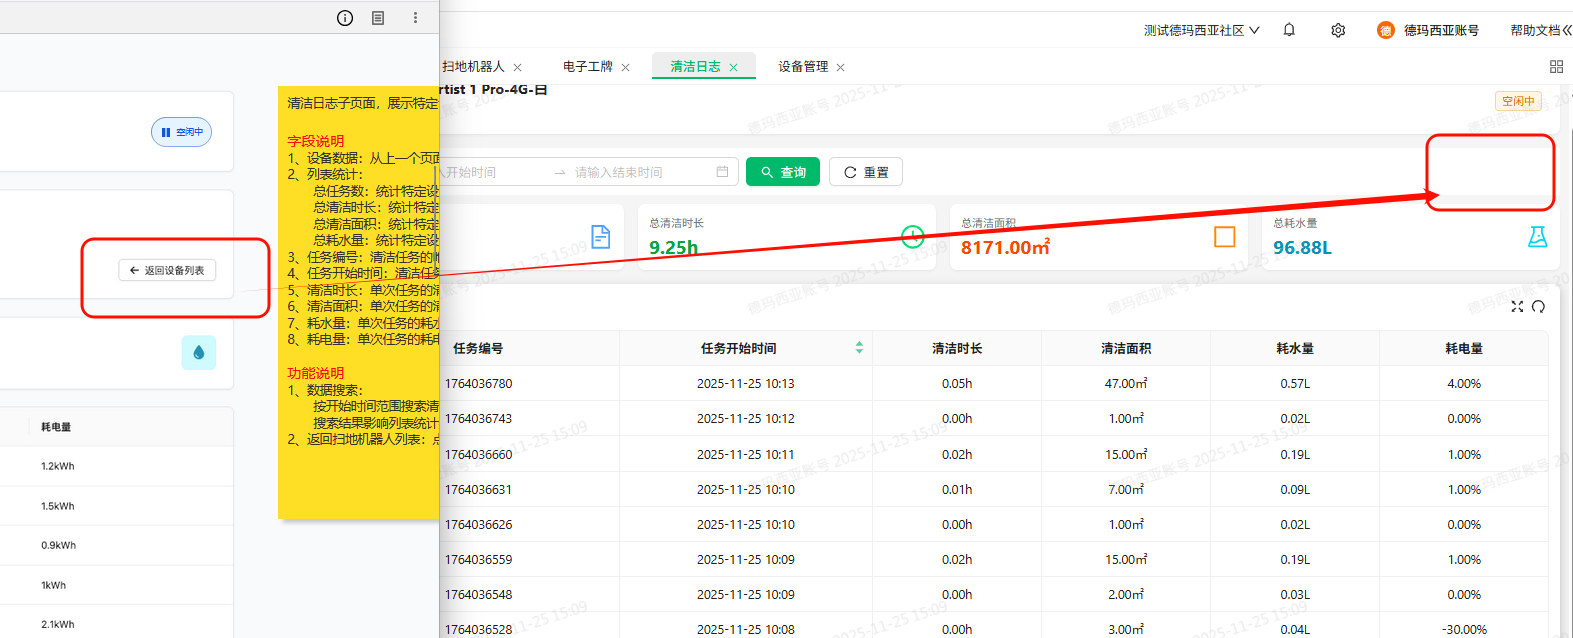Collapse the 帮助文档 panel chevron

[x=1566, y=31]
